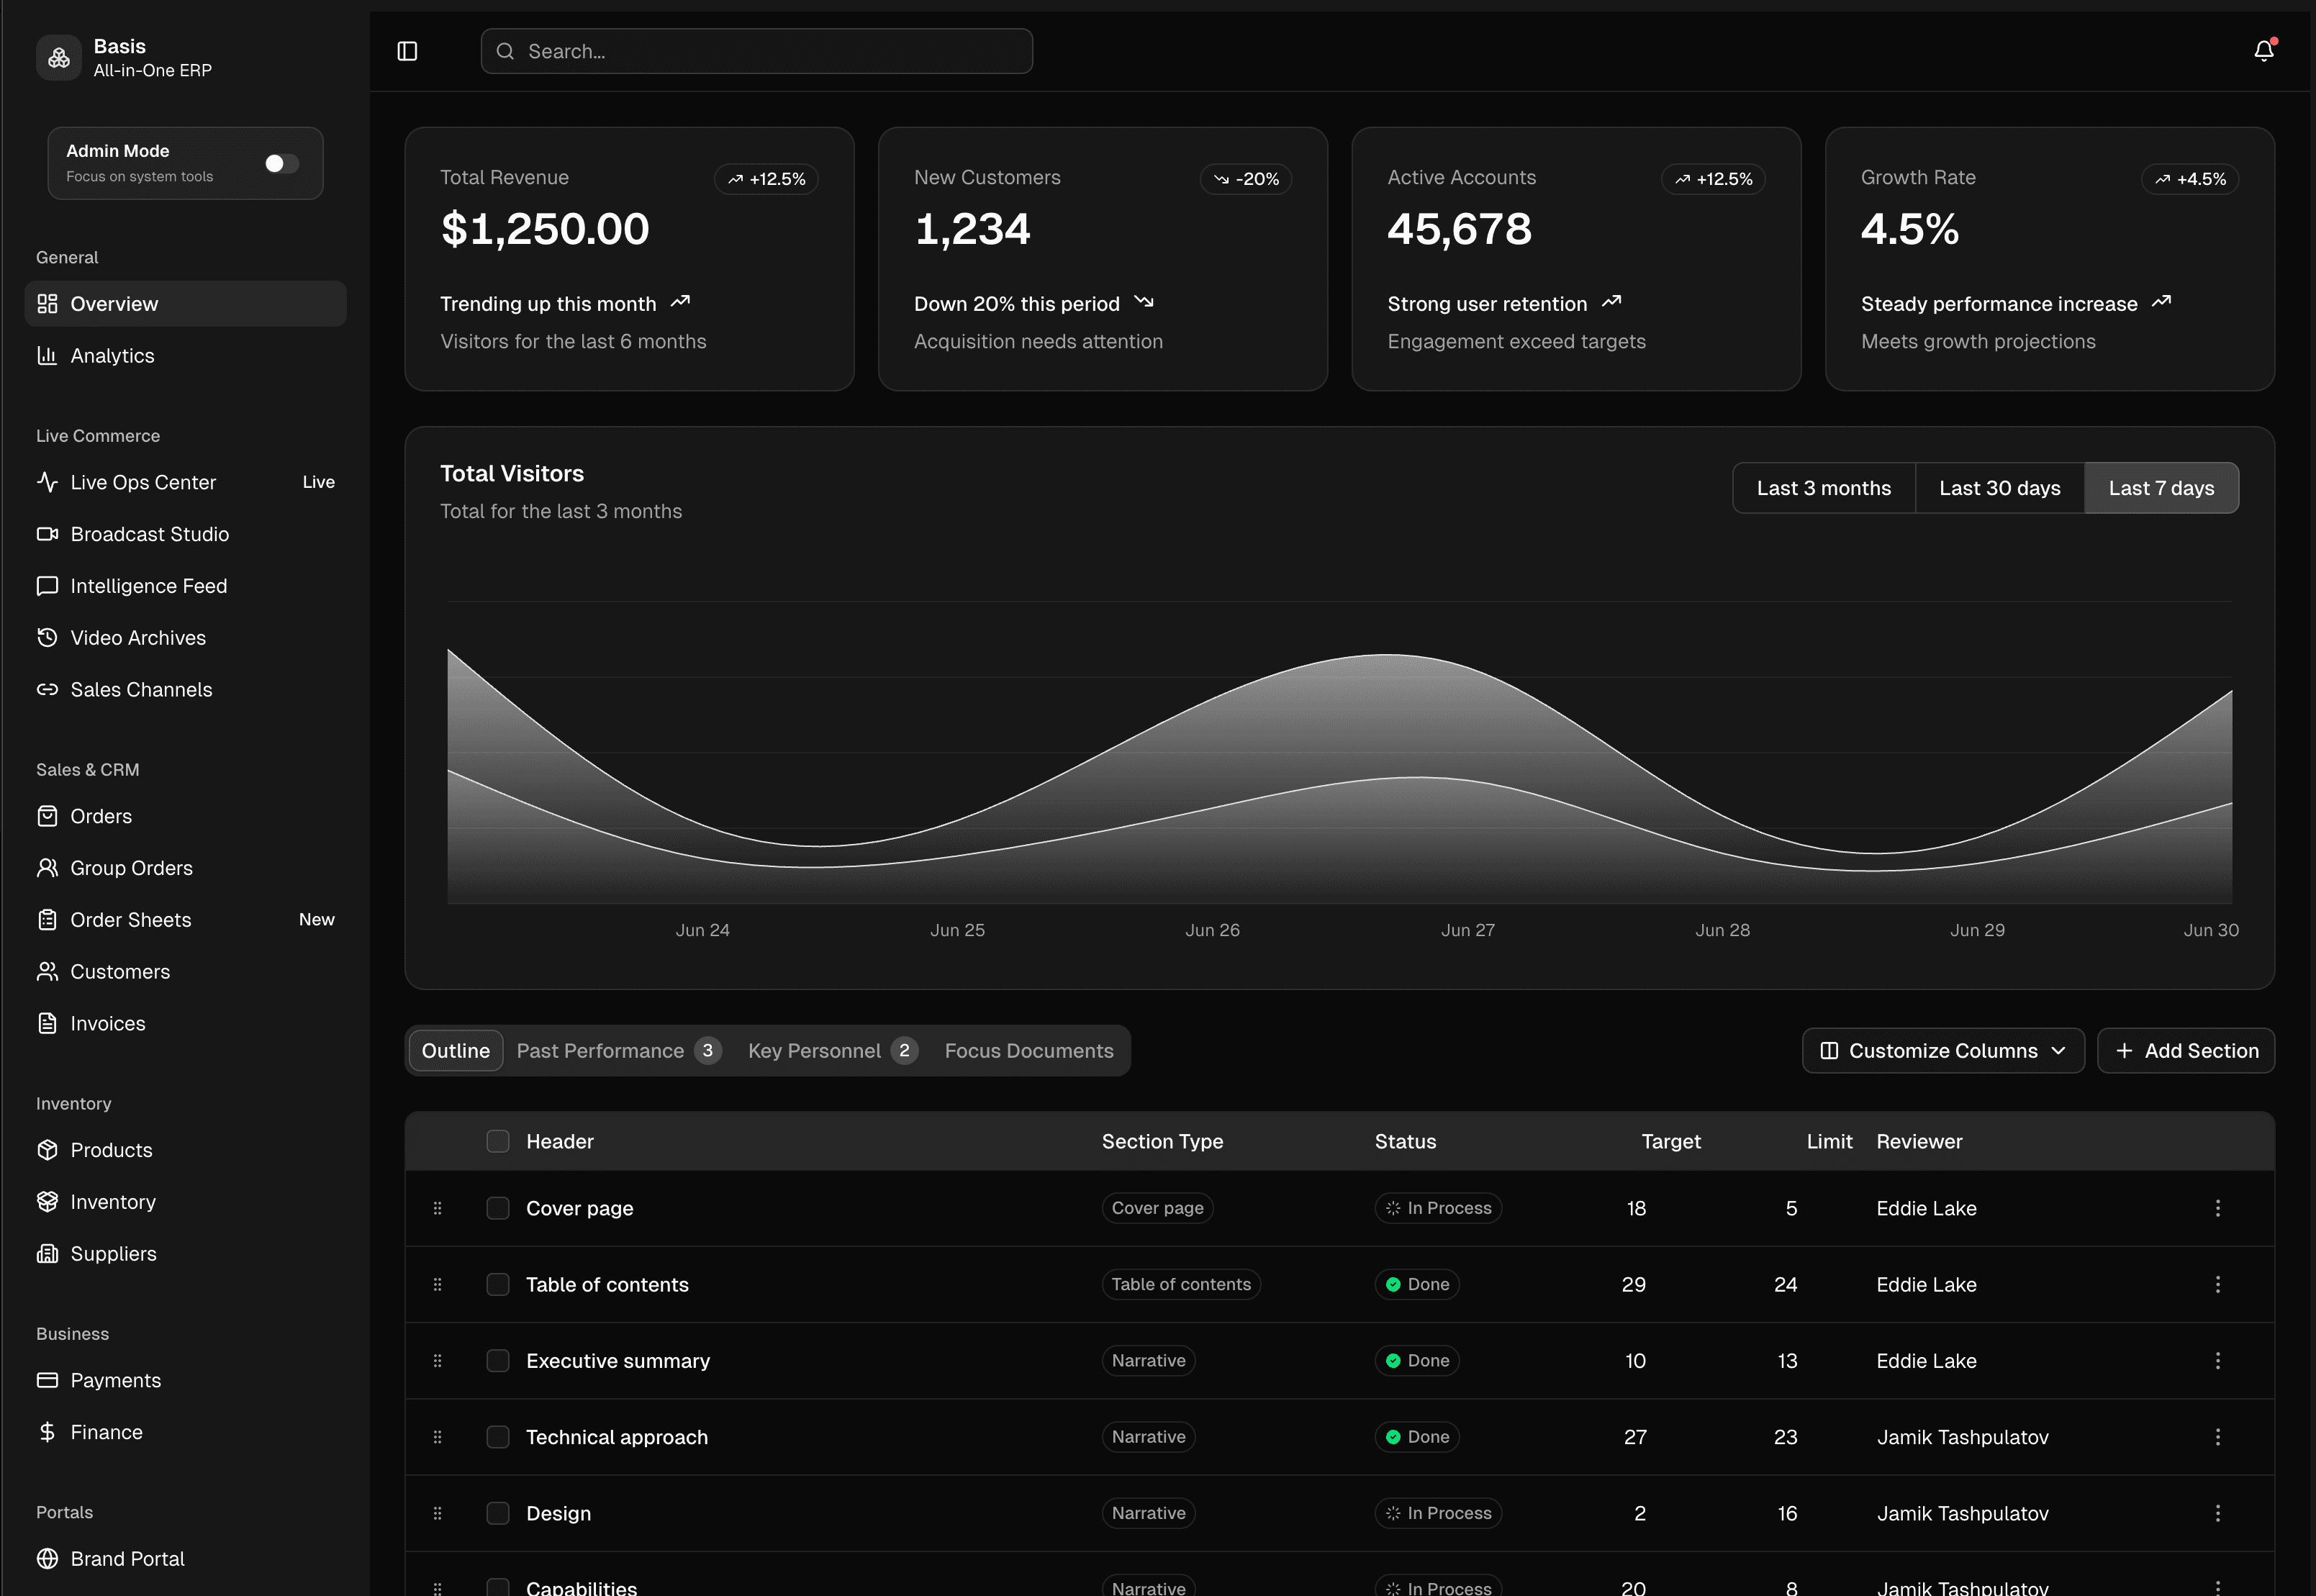Click the Invoices document icon

click(47, 1024)
